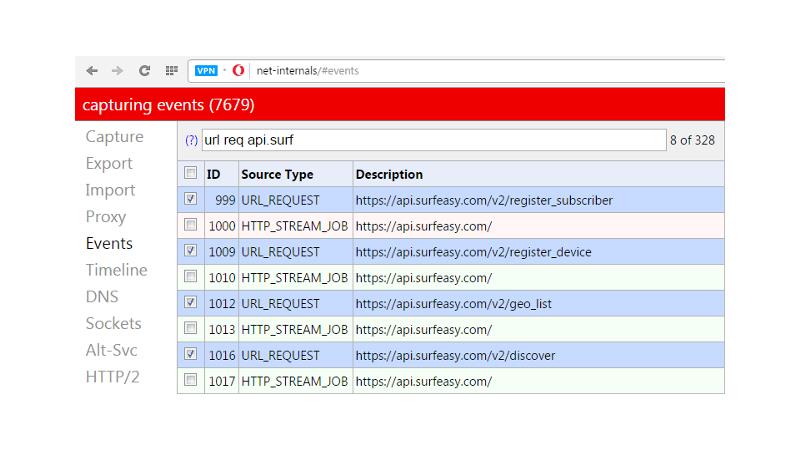Click URL_REQUEST in row 1012

(x=280, y=304)
